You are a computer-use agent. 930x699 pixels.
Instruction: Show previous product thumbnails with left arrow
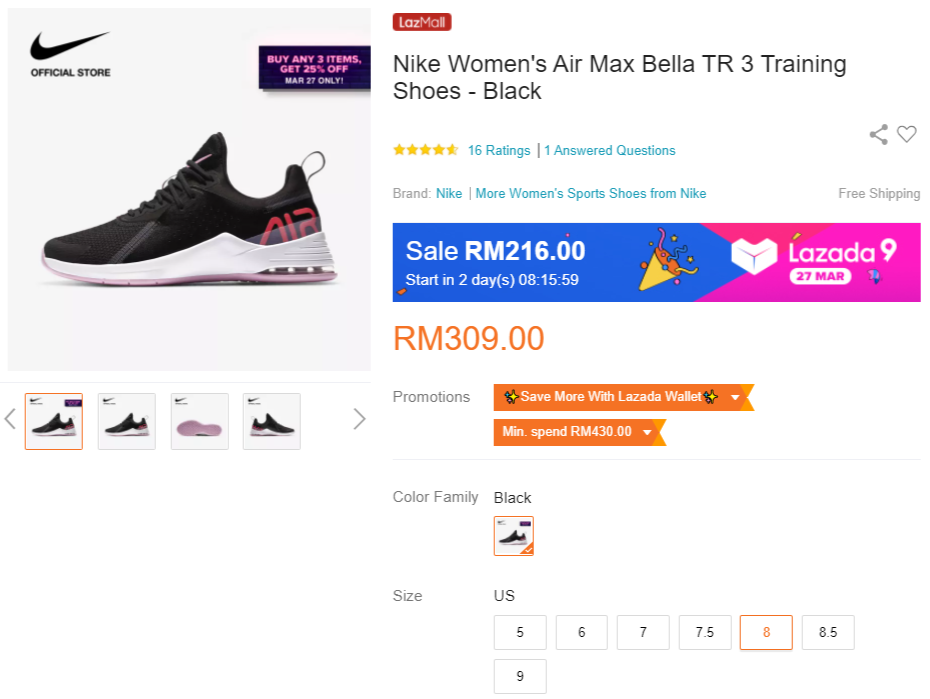click(x=11, y=419)
